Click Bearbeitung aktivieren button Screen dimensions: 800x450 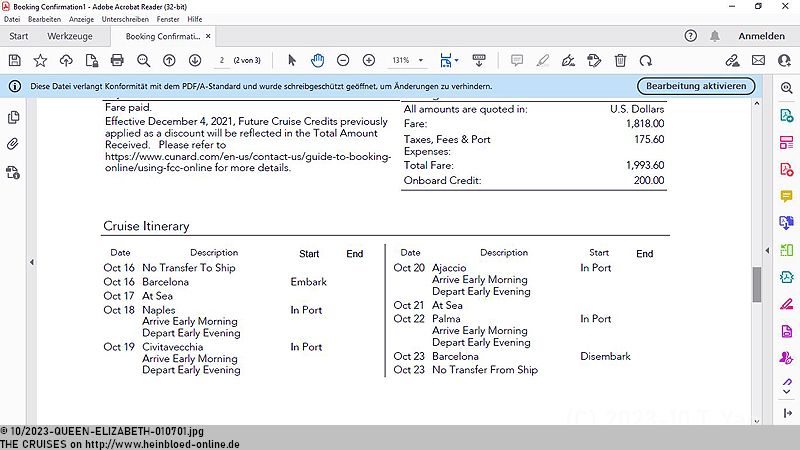[x=696, y=86]
